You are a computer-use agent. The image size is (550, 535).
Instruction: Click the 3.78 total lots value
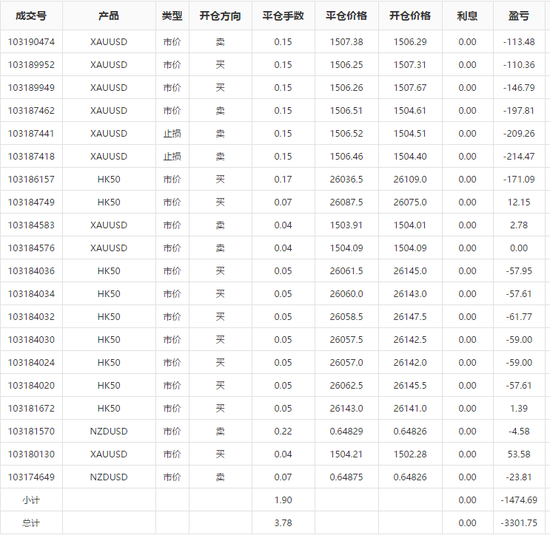click(x=283, y=523)
